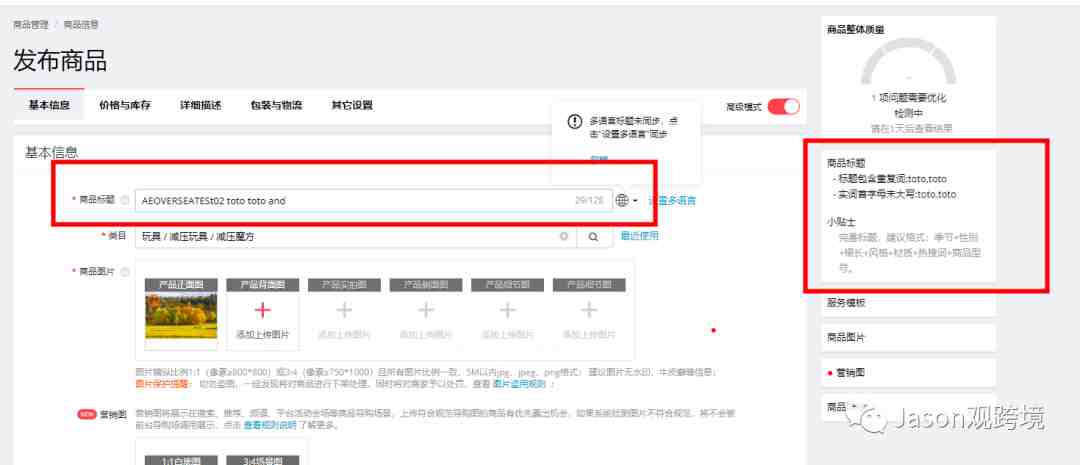The width and height of the screenshot is (1080, 465).
Task: Click the 商品整体质量 gauge
Action: click(x=908, y=62)
